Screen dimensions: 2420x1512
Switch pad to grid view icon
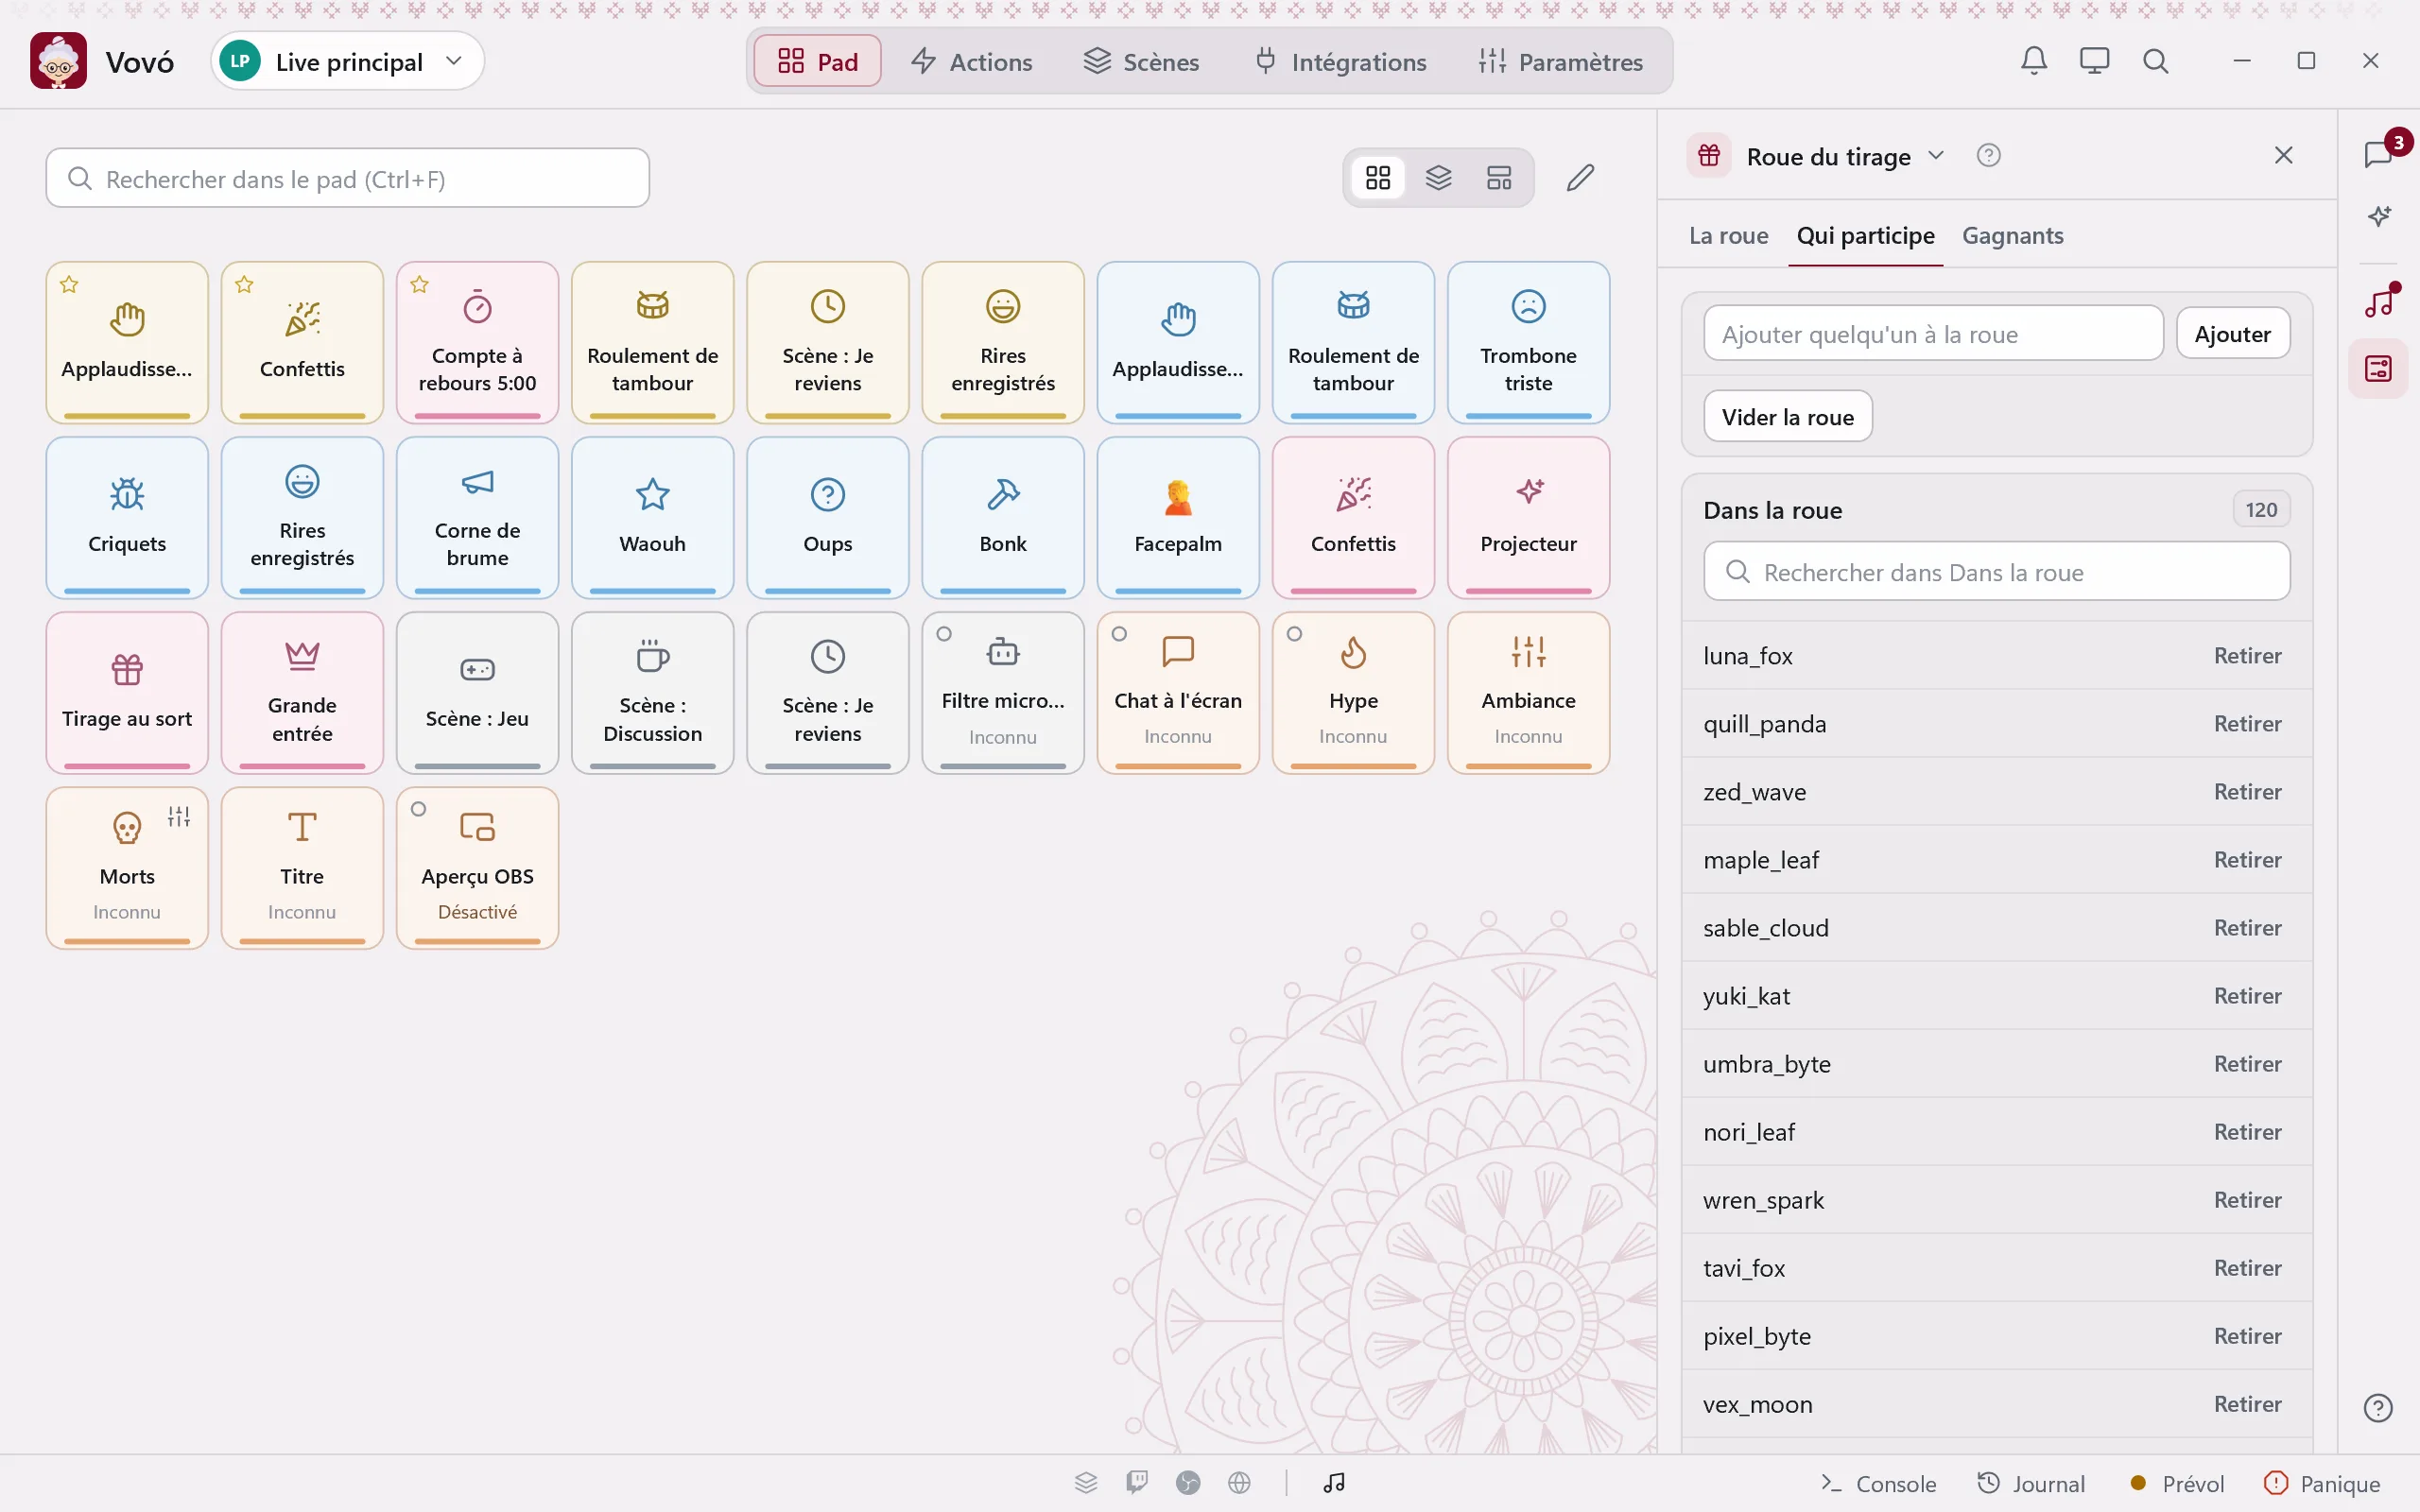pos(1378,178)
